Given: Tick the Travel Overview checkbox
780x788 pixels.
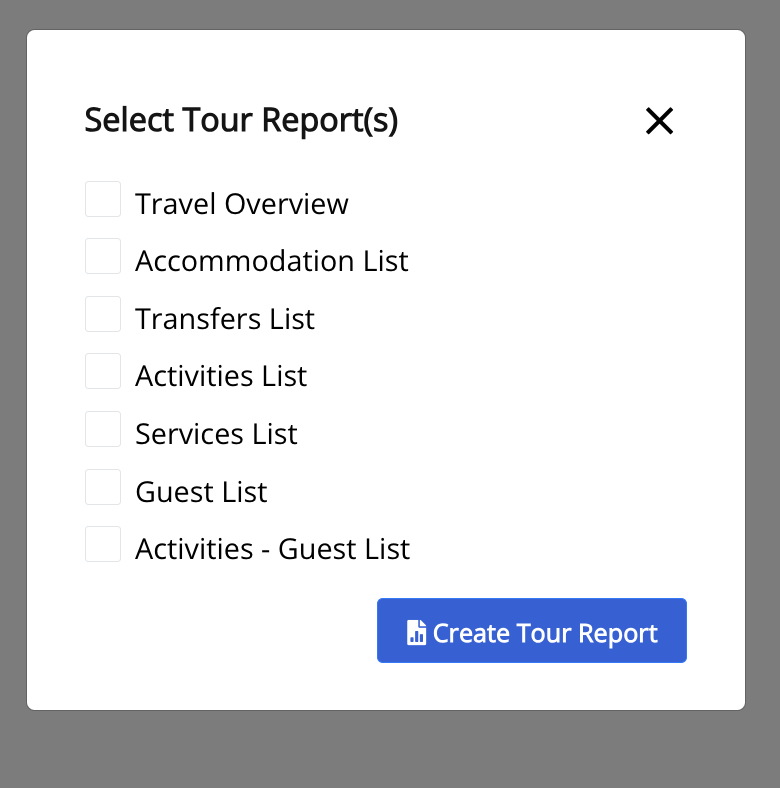Looking at the screenshot, I should pos(103,199).
